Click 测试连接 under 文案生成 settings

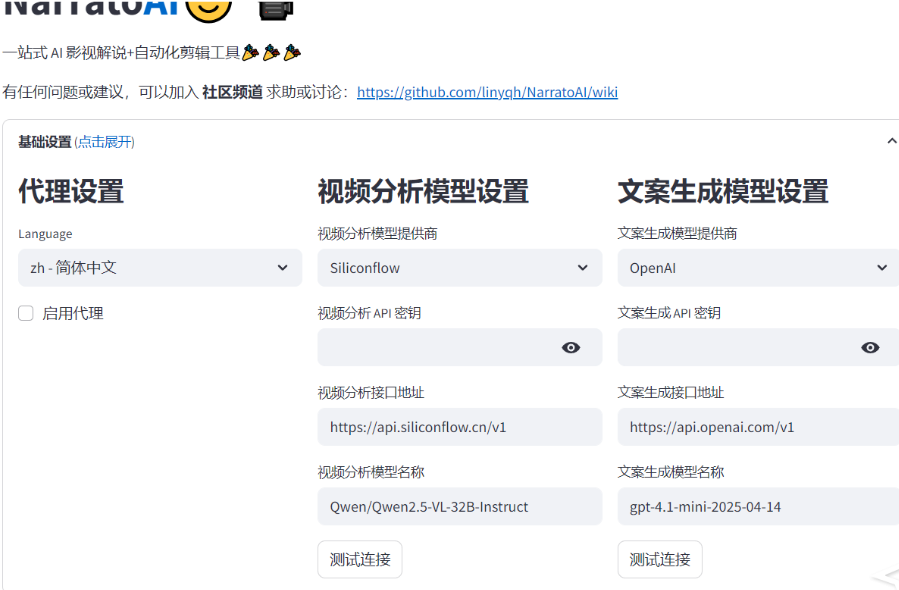tap(660, 559)
